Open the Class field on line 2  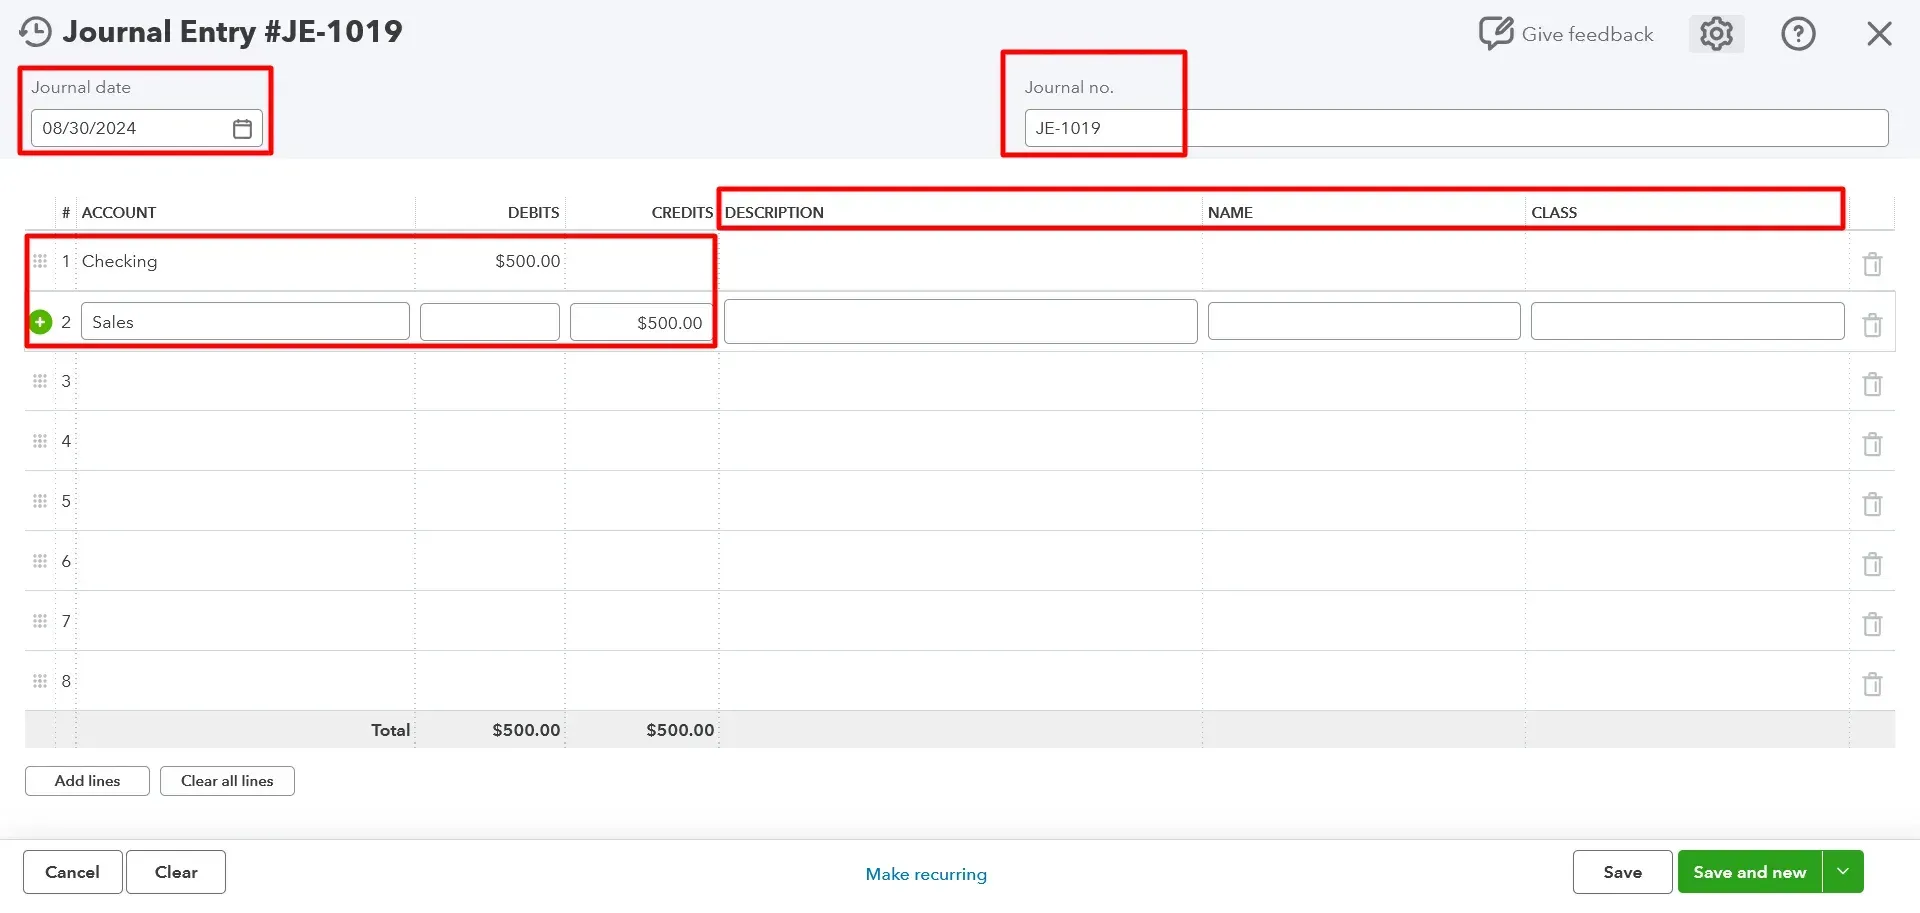pyautogui.click(x=1687, y=322)
